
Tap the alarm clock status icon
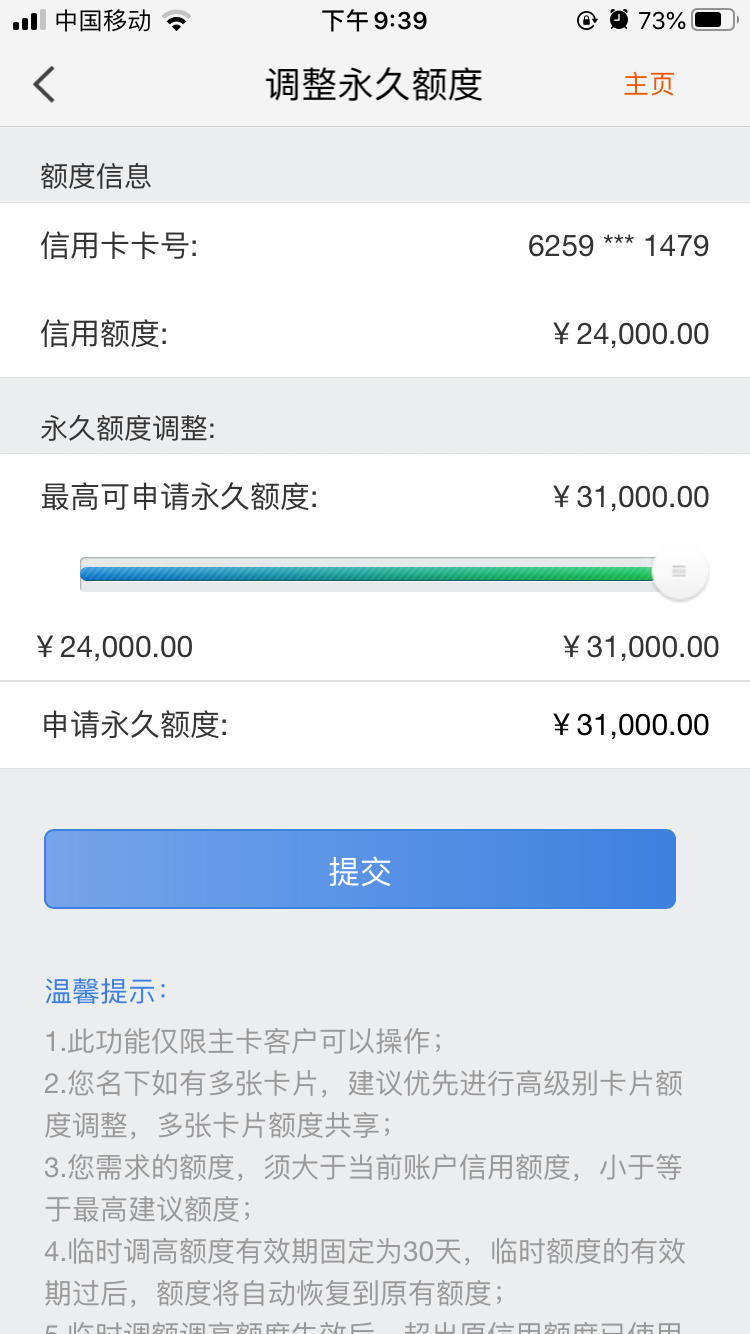[x=619, y=20]
